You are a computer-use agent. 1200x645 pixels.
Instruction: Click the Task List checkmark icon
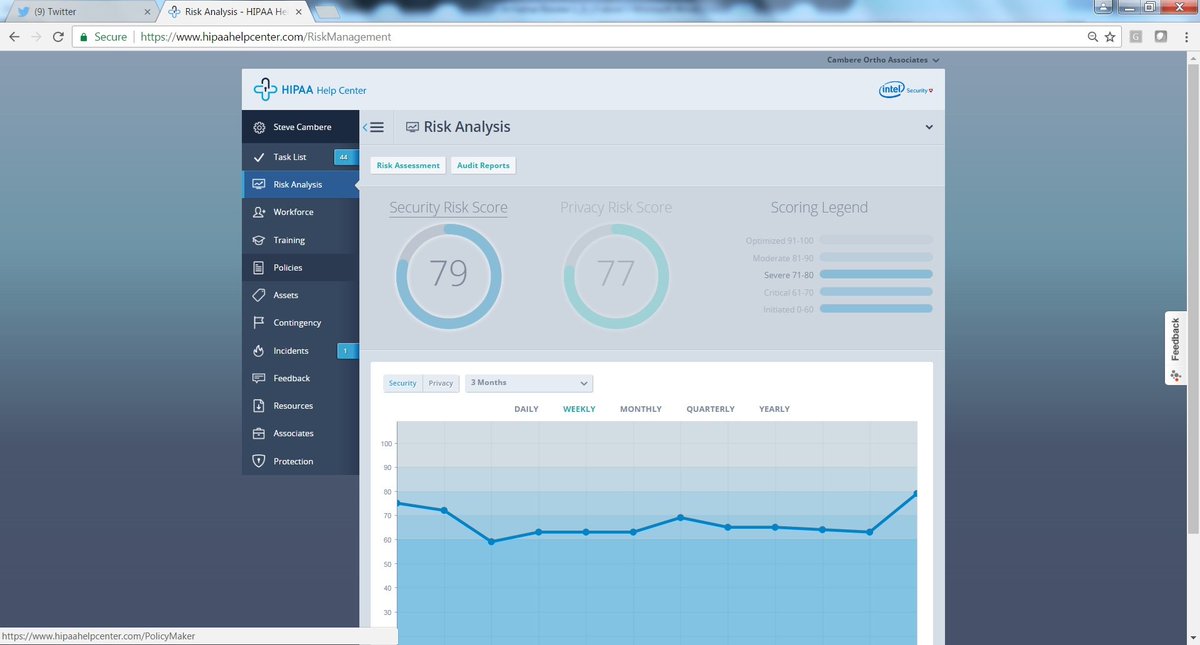259,157
